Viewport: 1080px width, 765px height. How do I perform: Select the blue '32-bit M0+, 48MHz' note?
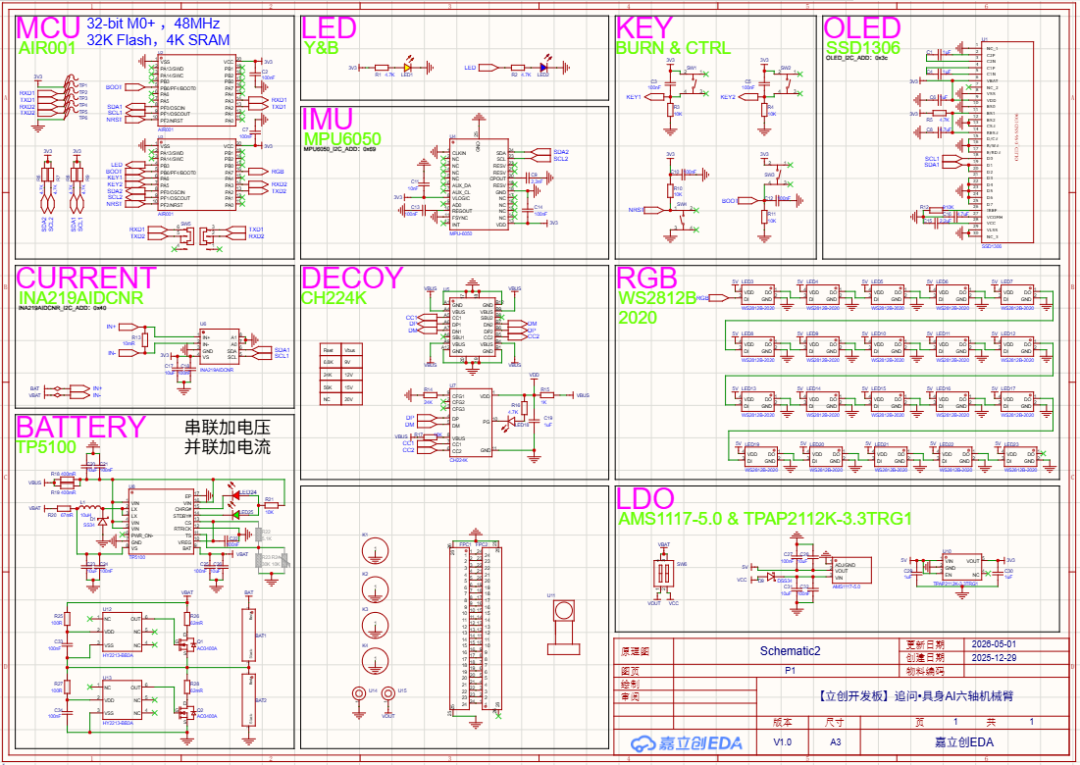tap(153, 24)
